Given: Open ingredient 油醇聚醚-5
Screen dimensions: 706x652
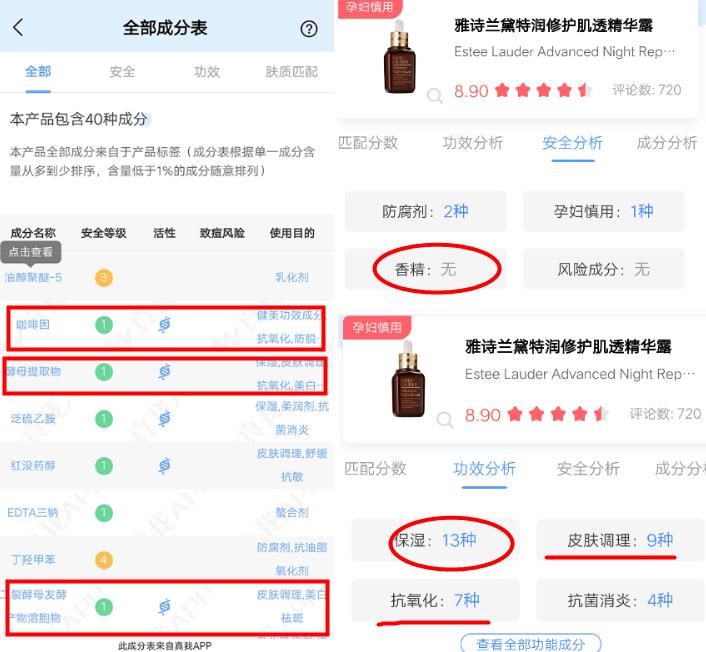Looking at the screenshot, I should [33, 277].
